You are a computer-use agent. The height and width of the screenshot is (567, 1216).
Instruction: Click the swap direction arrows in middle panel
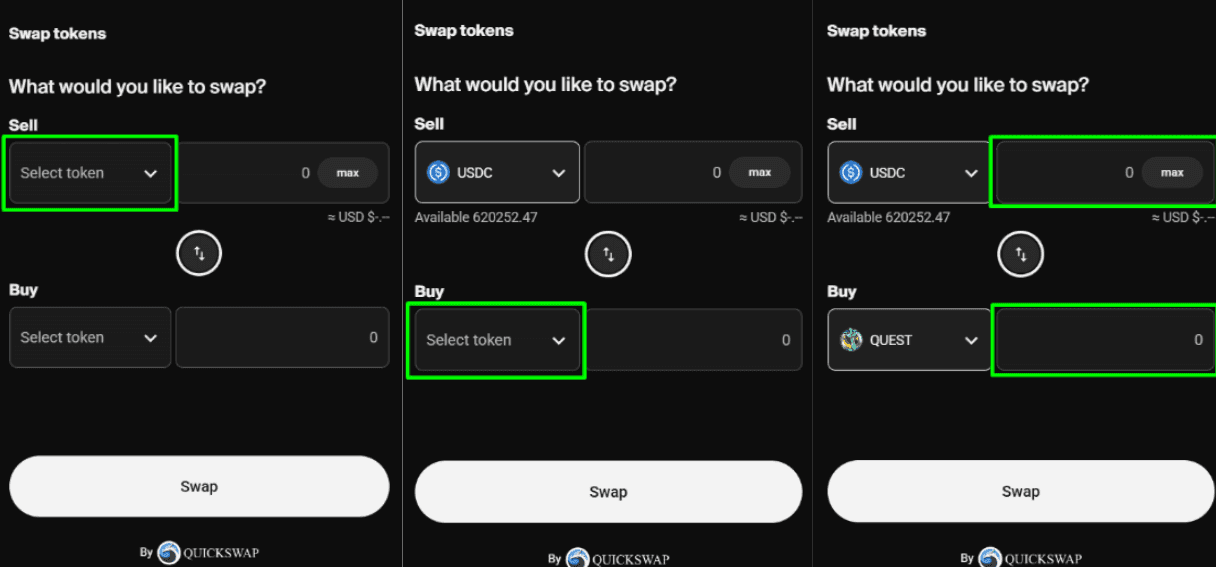click(x=608, y=254)
